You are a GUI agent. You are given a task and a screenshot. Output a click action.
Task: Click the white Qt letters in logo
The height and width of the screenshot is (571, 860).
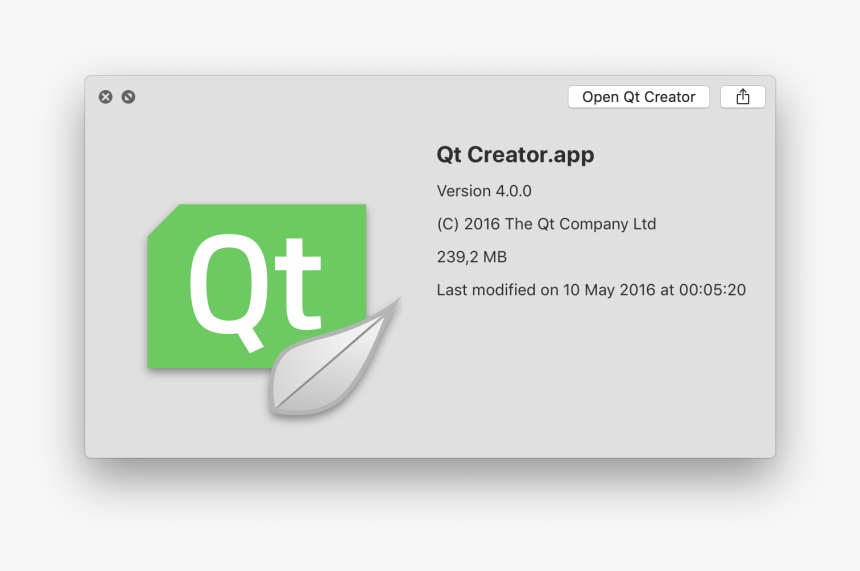(x=255, y=293)
